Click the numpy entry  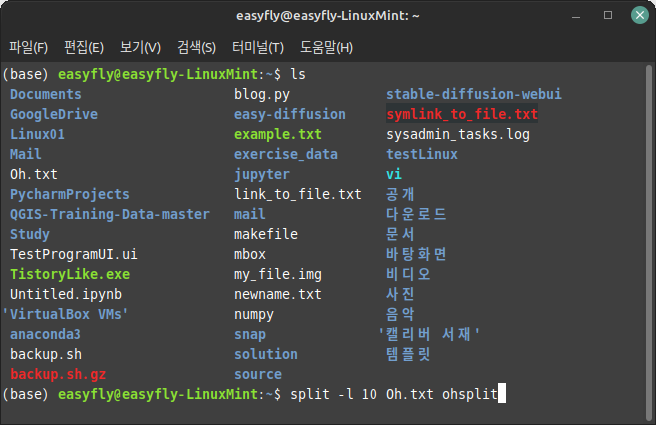[x=254, y=314]
